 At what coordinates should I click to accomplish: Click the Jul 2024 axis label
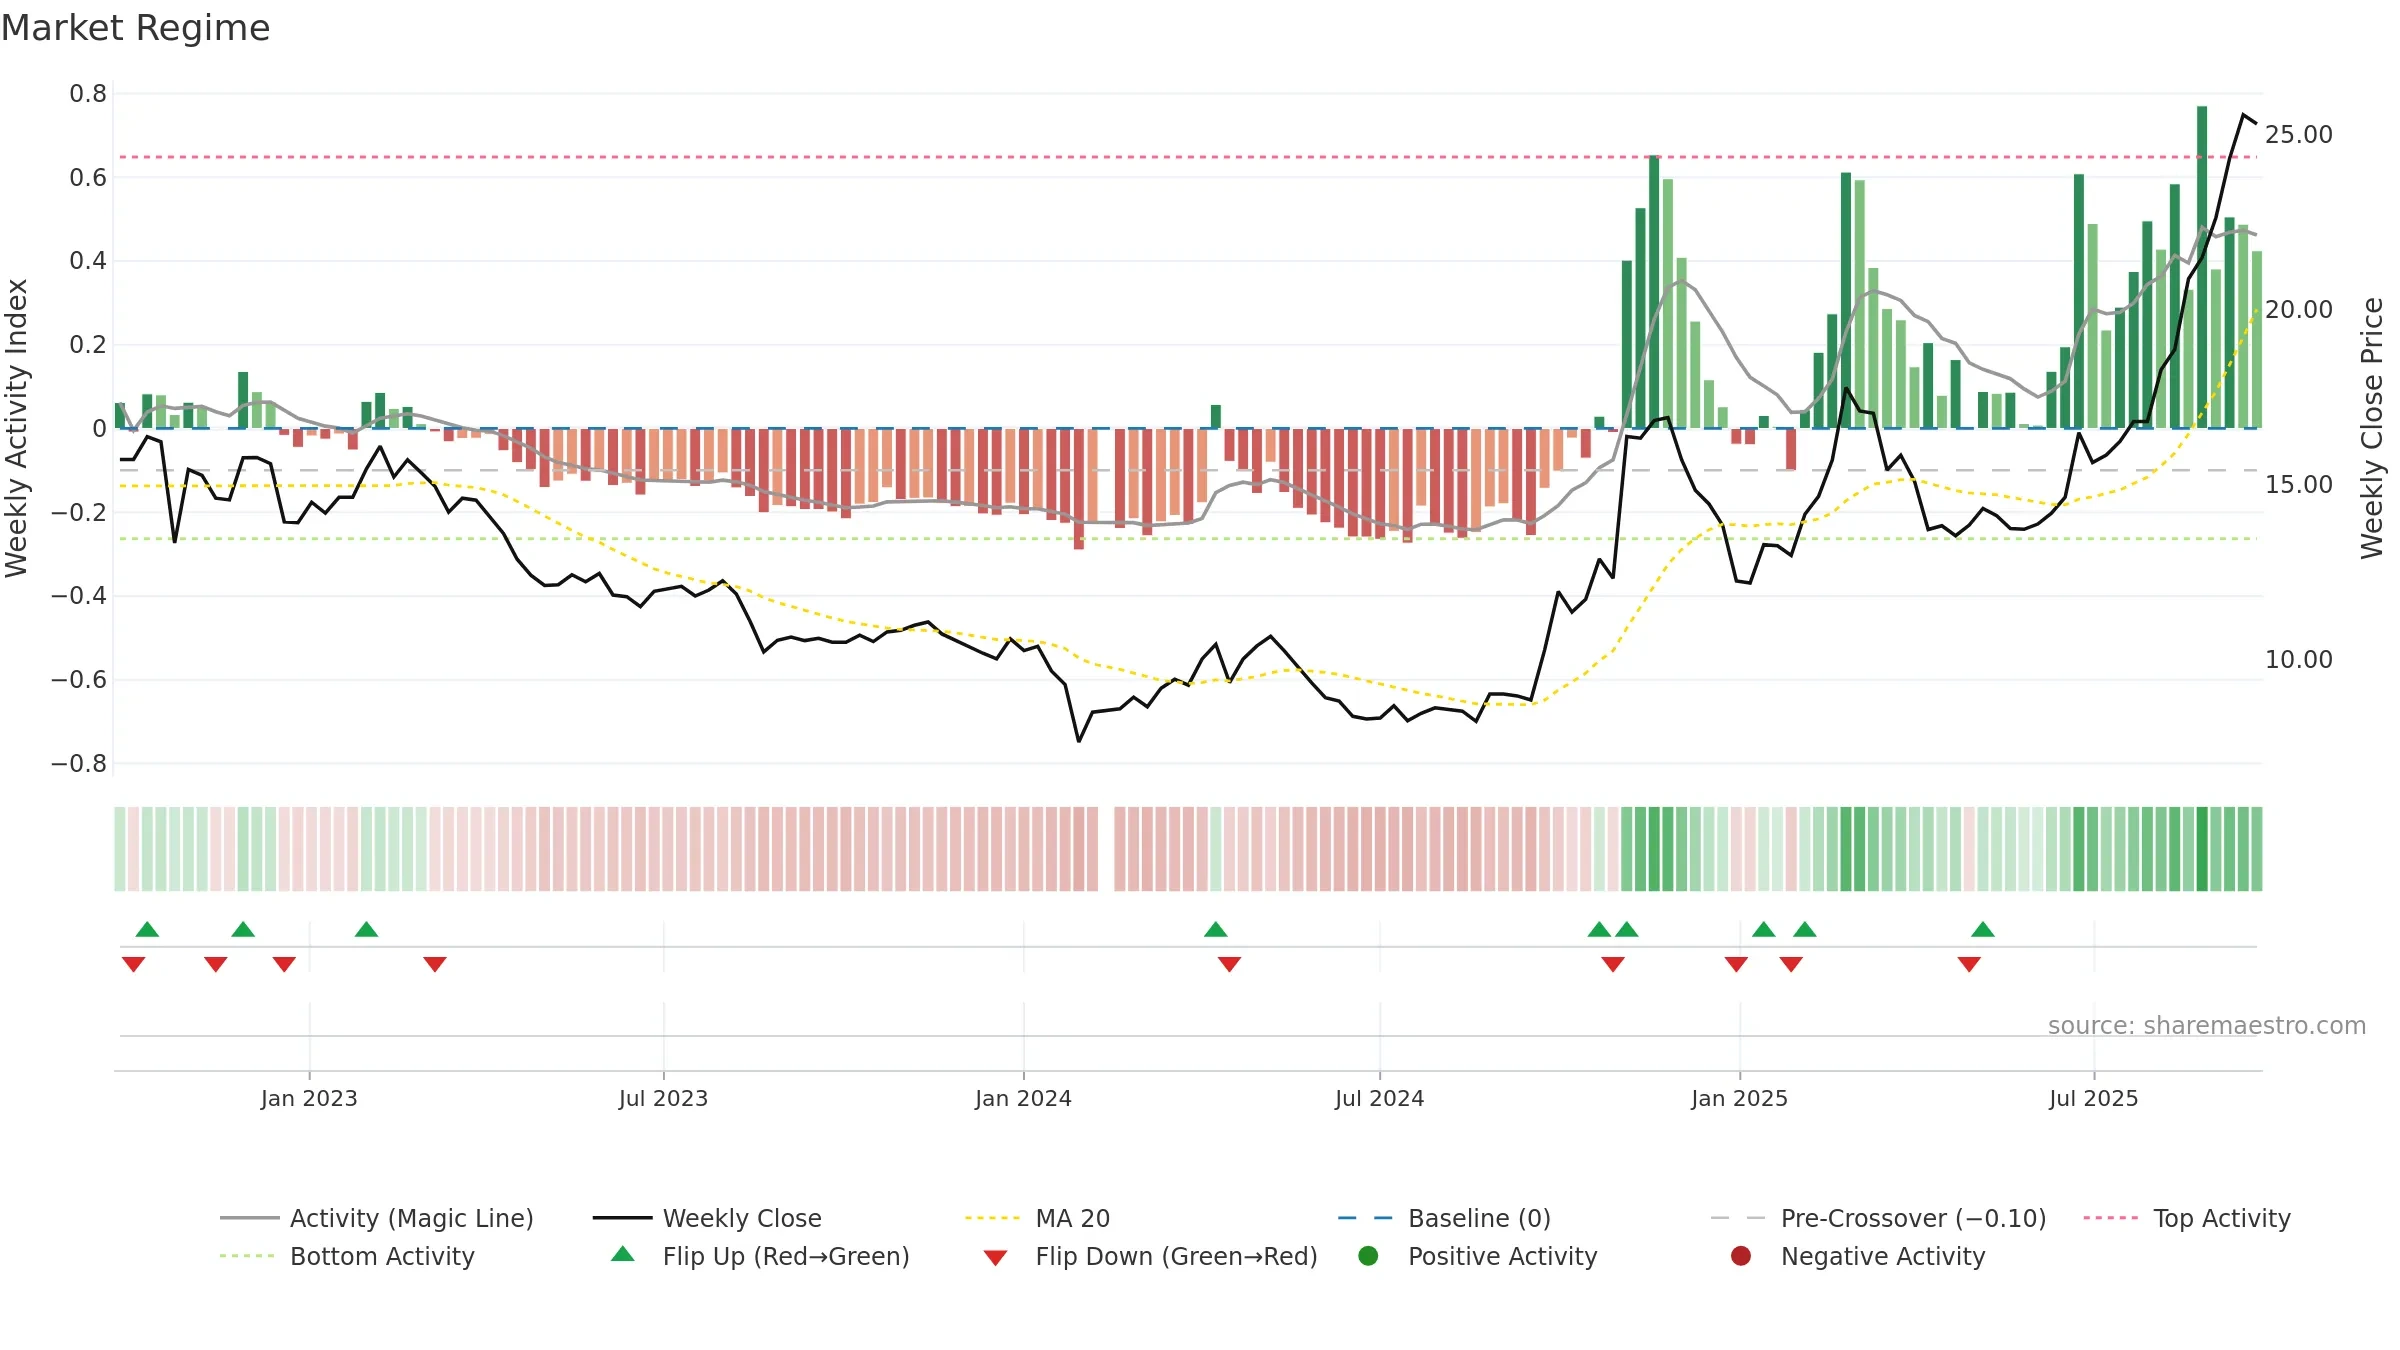click(1379, 1099)
